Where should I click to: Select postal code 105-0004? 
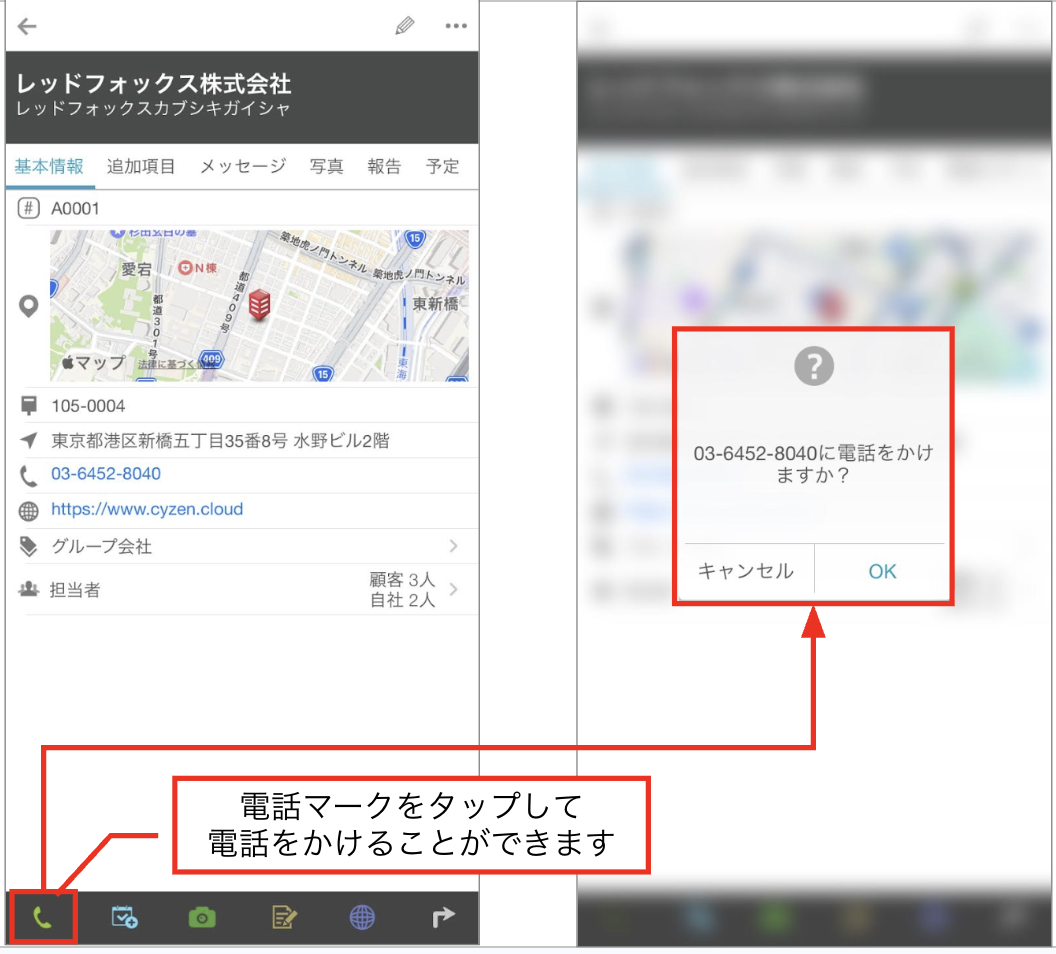tap(88, 406)
